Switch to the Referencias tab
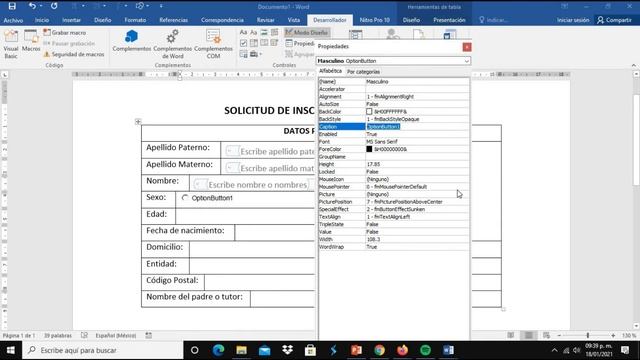The width and height of the screenshot is (640, 360). [x=173, y=20]
